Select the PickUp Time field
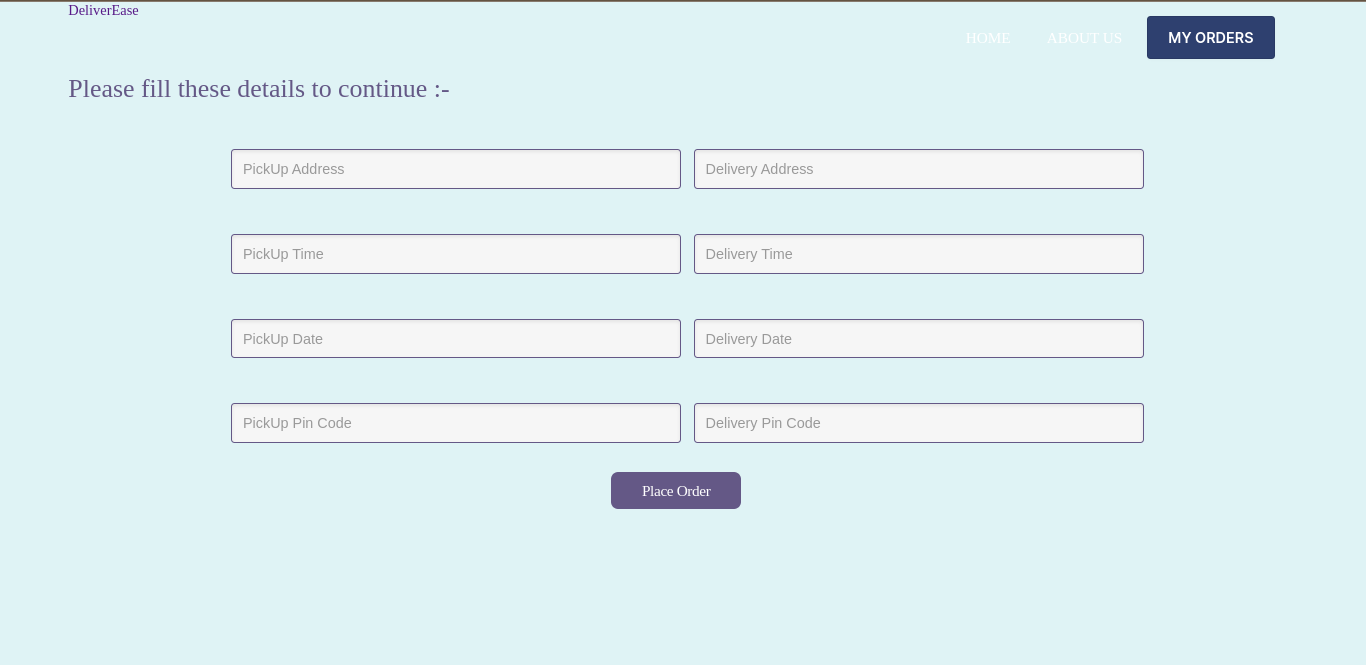This screenshot has width=1366, height=665. (x=456, y=254)
